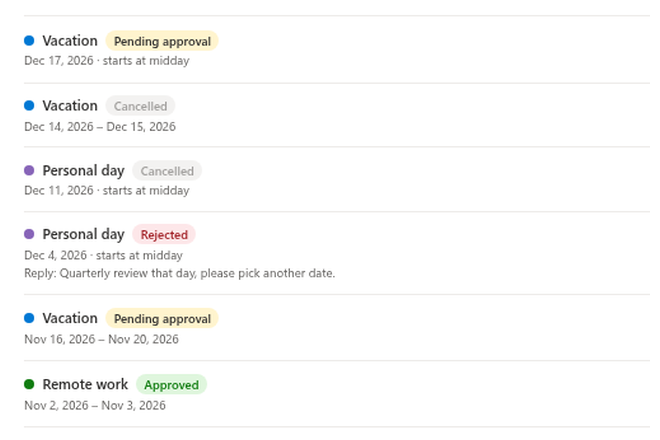Open the cancelled Personal day title
The width and height of the screenshot is (660, 440).
pyautogui.click(x=83, y=171)
